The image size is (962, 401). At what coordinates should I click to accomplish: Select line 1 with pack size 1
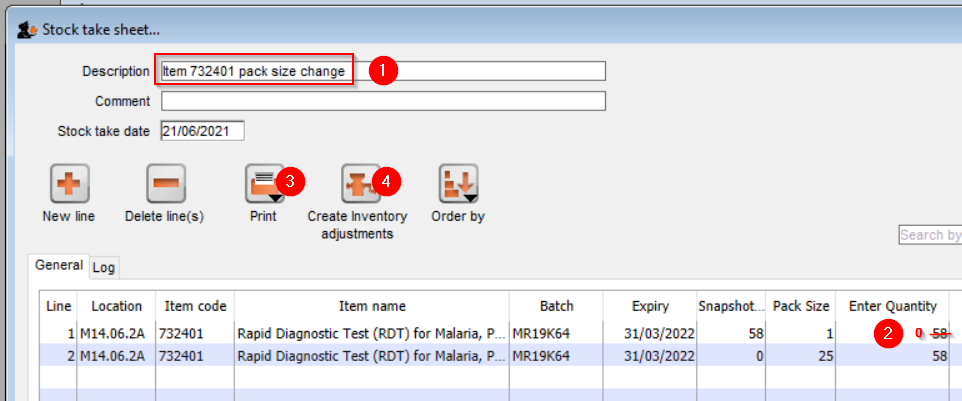(x=370, y=333)
